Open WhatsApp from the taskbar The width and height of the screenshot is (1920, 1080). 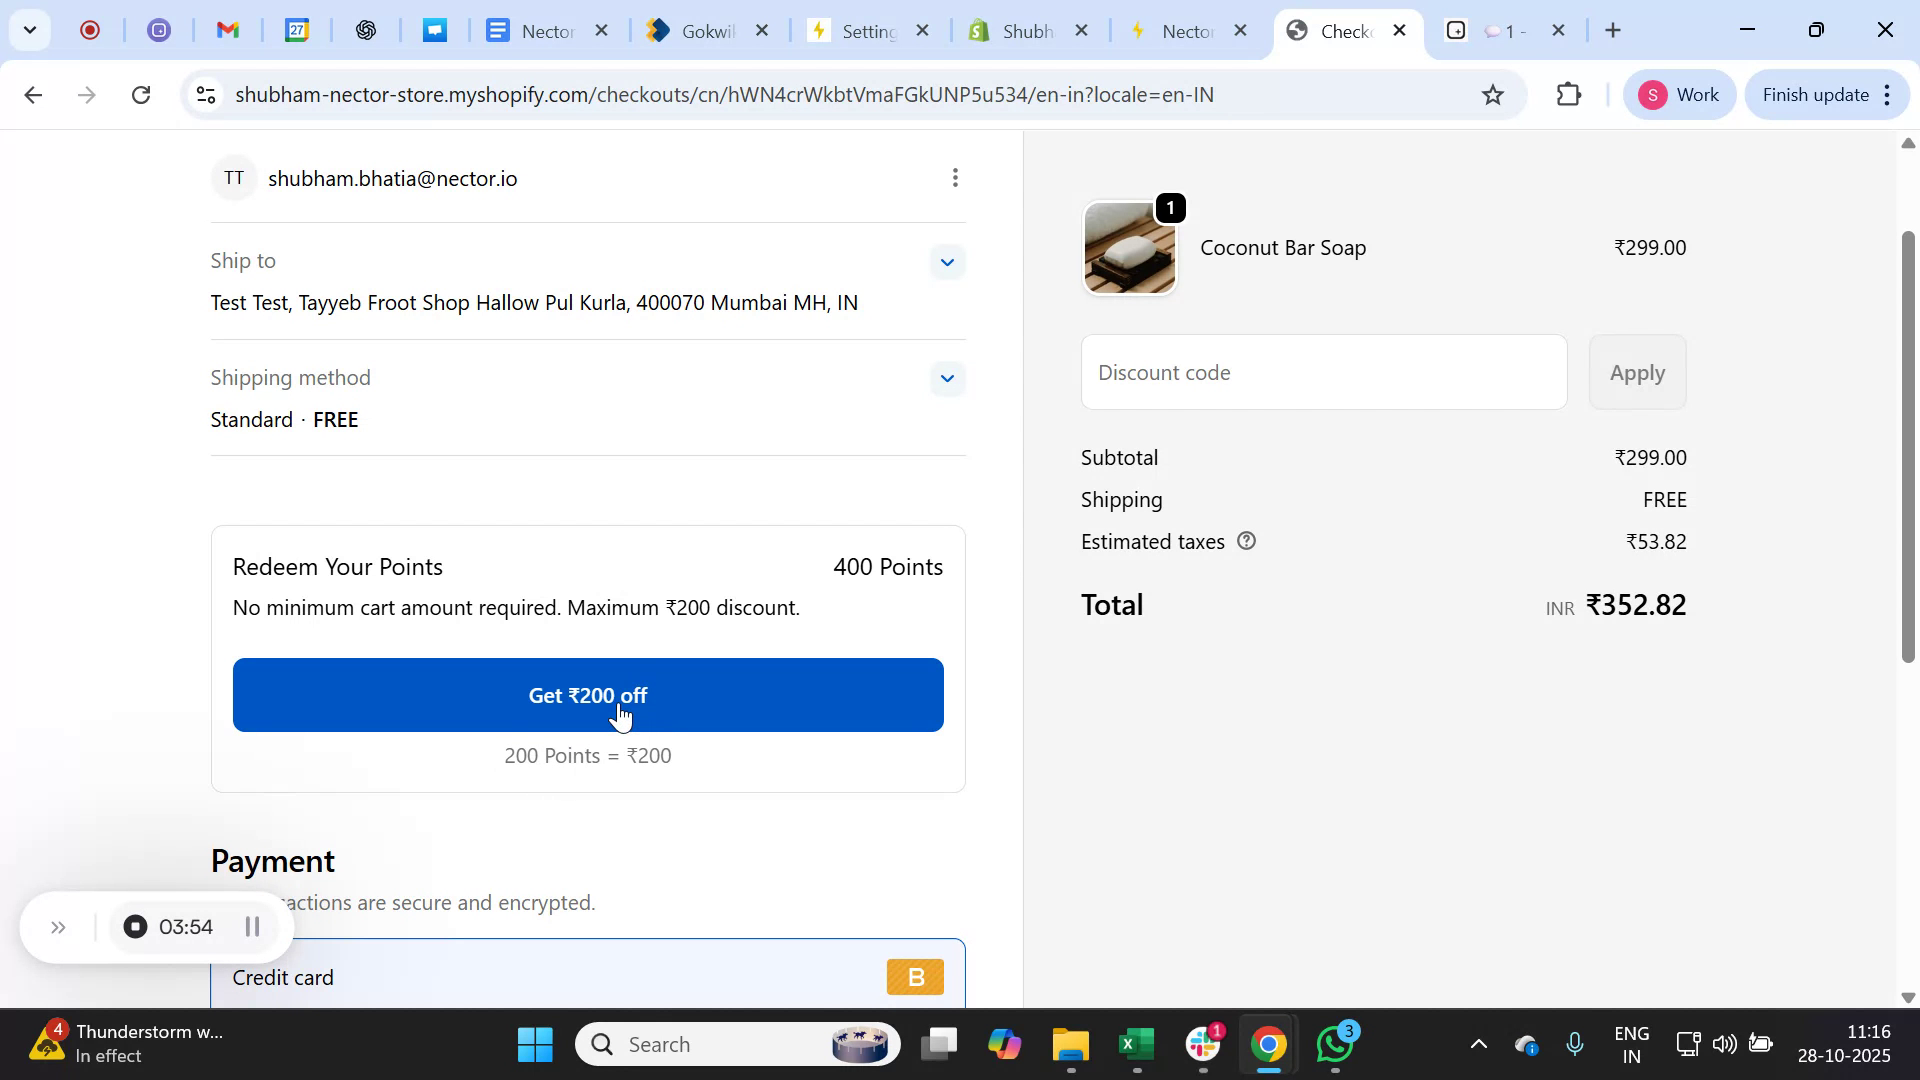pos(1335,1043)
